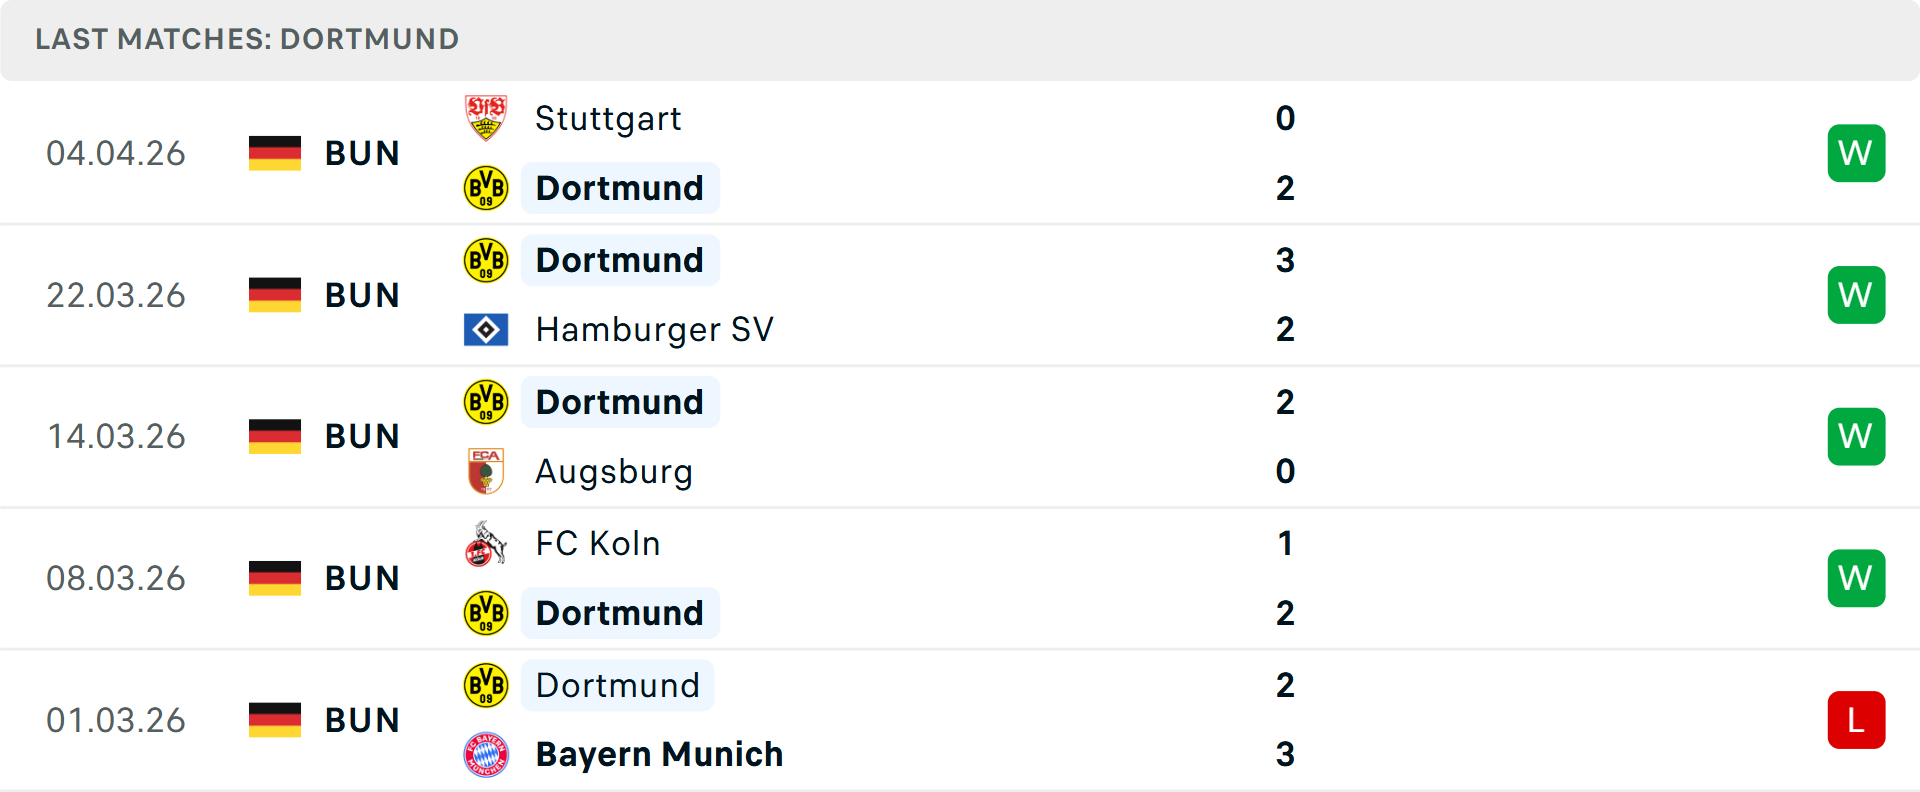
Task: Click the green W badge for the Stuttgart match
Action: 1856,152
